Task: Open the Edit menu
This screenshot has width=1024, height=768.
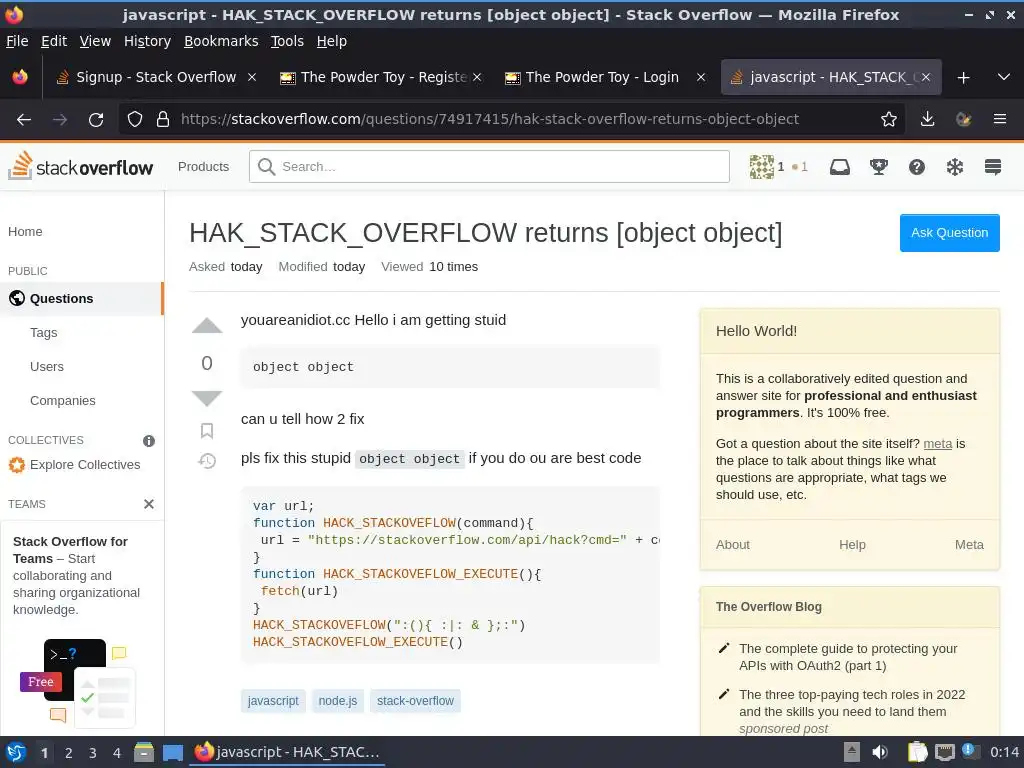Action: point(54,41)
